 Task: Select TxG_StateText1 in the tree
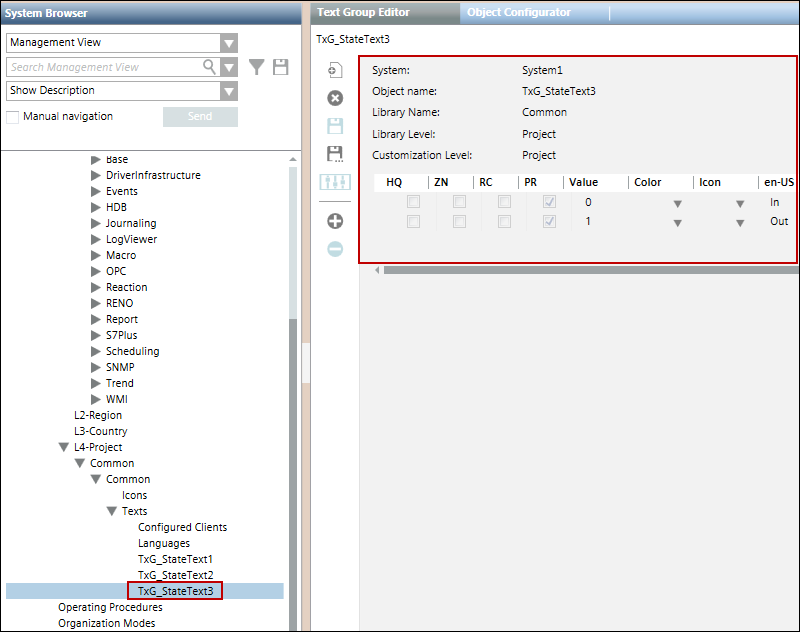tap(175, 559)
